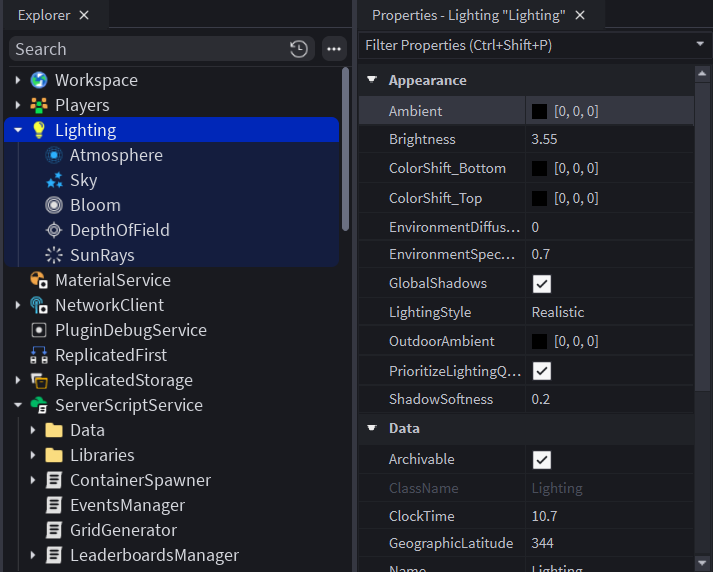Expand the ReplicatedStorage tree node
Viewport: 713px width, 572px height.
coord(18,380)
